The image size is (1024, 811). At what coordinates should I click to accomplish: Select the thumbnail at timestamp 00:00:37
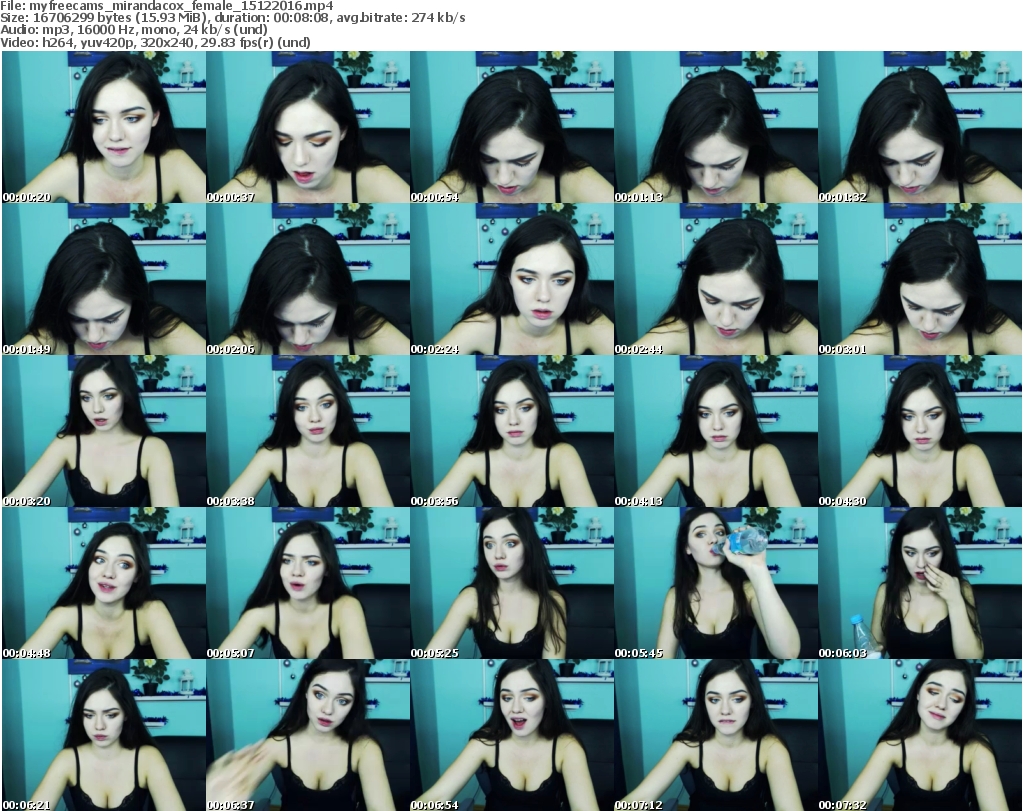[308, 127]
